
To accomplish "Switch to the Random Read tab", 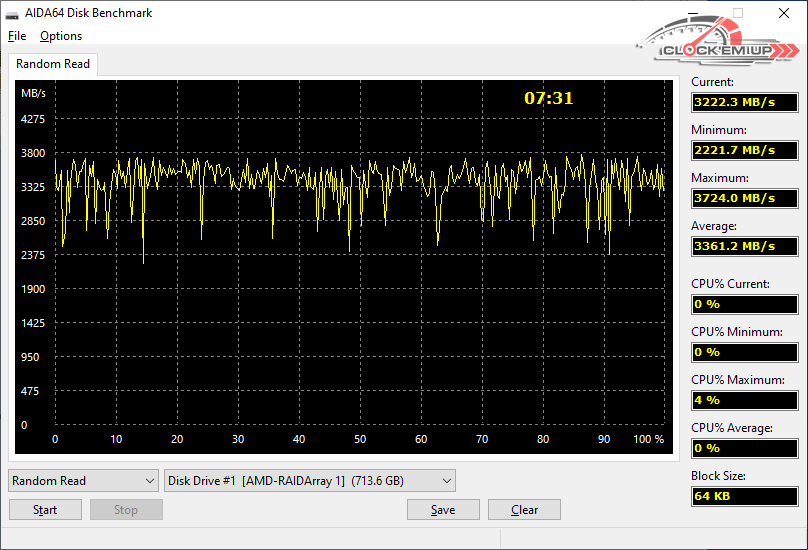I will tap(53, 64).
